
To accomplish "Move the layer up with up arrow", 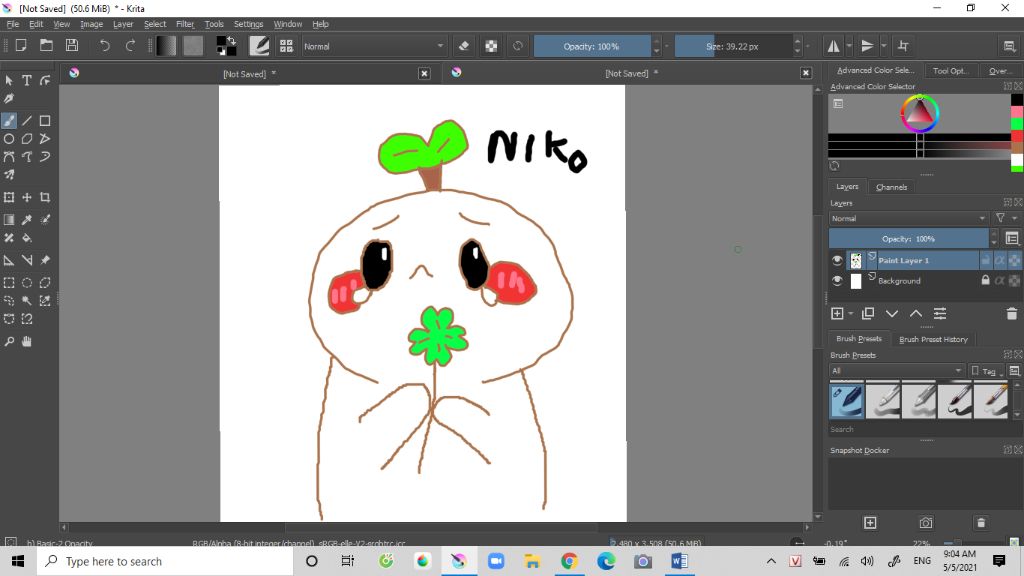I will [916, 314].
